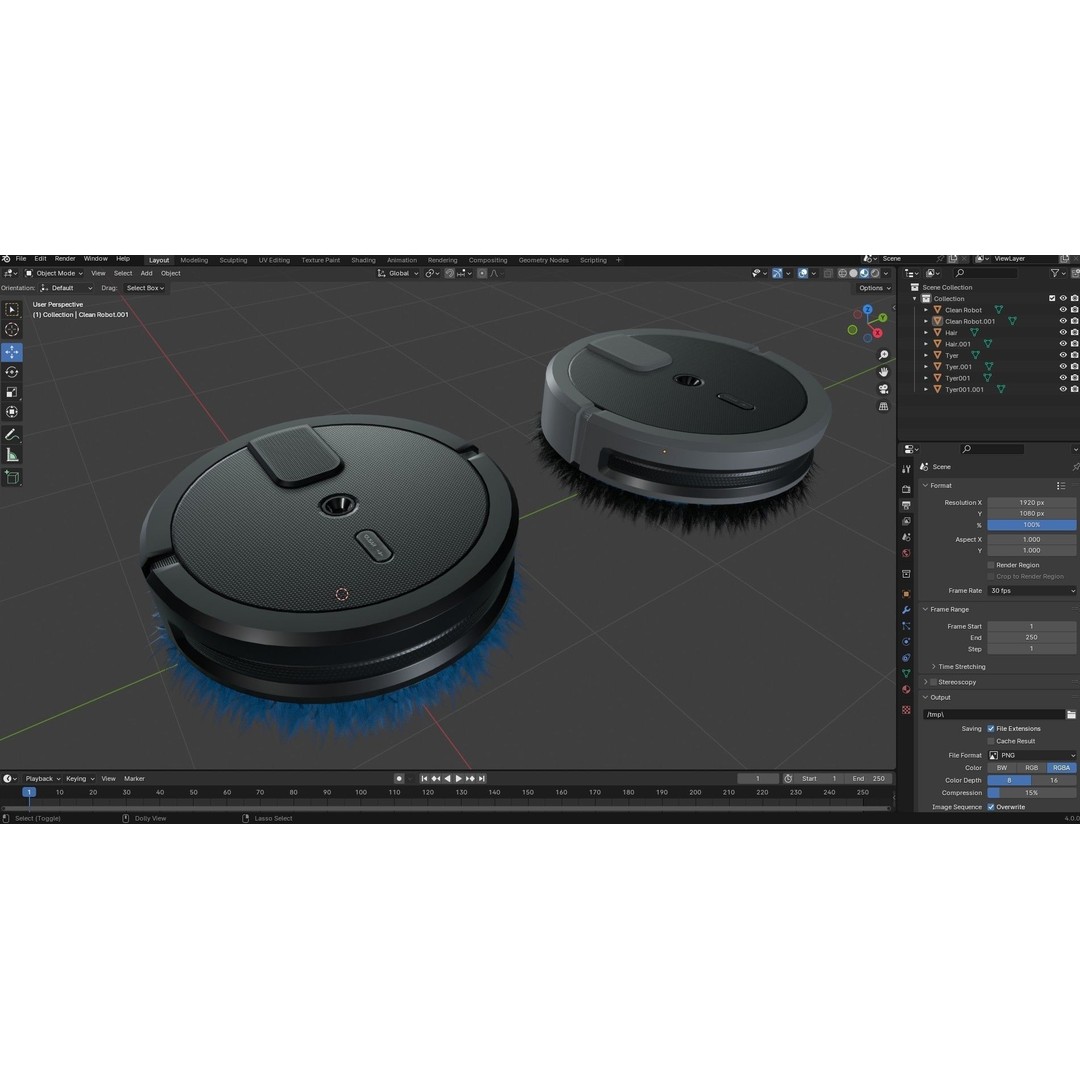Click the Resolution X field
Viewport: 1080px width, 1080px height.
[1031, 503]
